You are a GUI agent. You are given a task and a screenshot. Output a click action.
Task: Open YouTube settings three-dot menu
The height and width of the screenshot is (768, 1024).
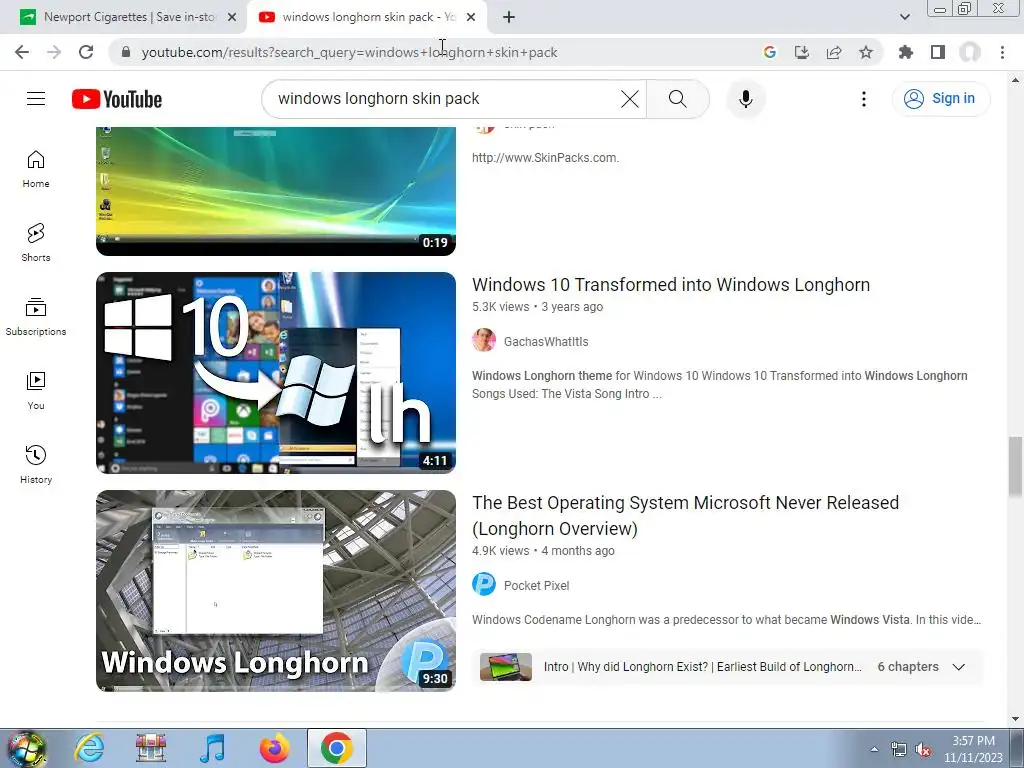pyautogui.click(x=863, y=99)
